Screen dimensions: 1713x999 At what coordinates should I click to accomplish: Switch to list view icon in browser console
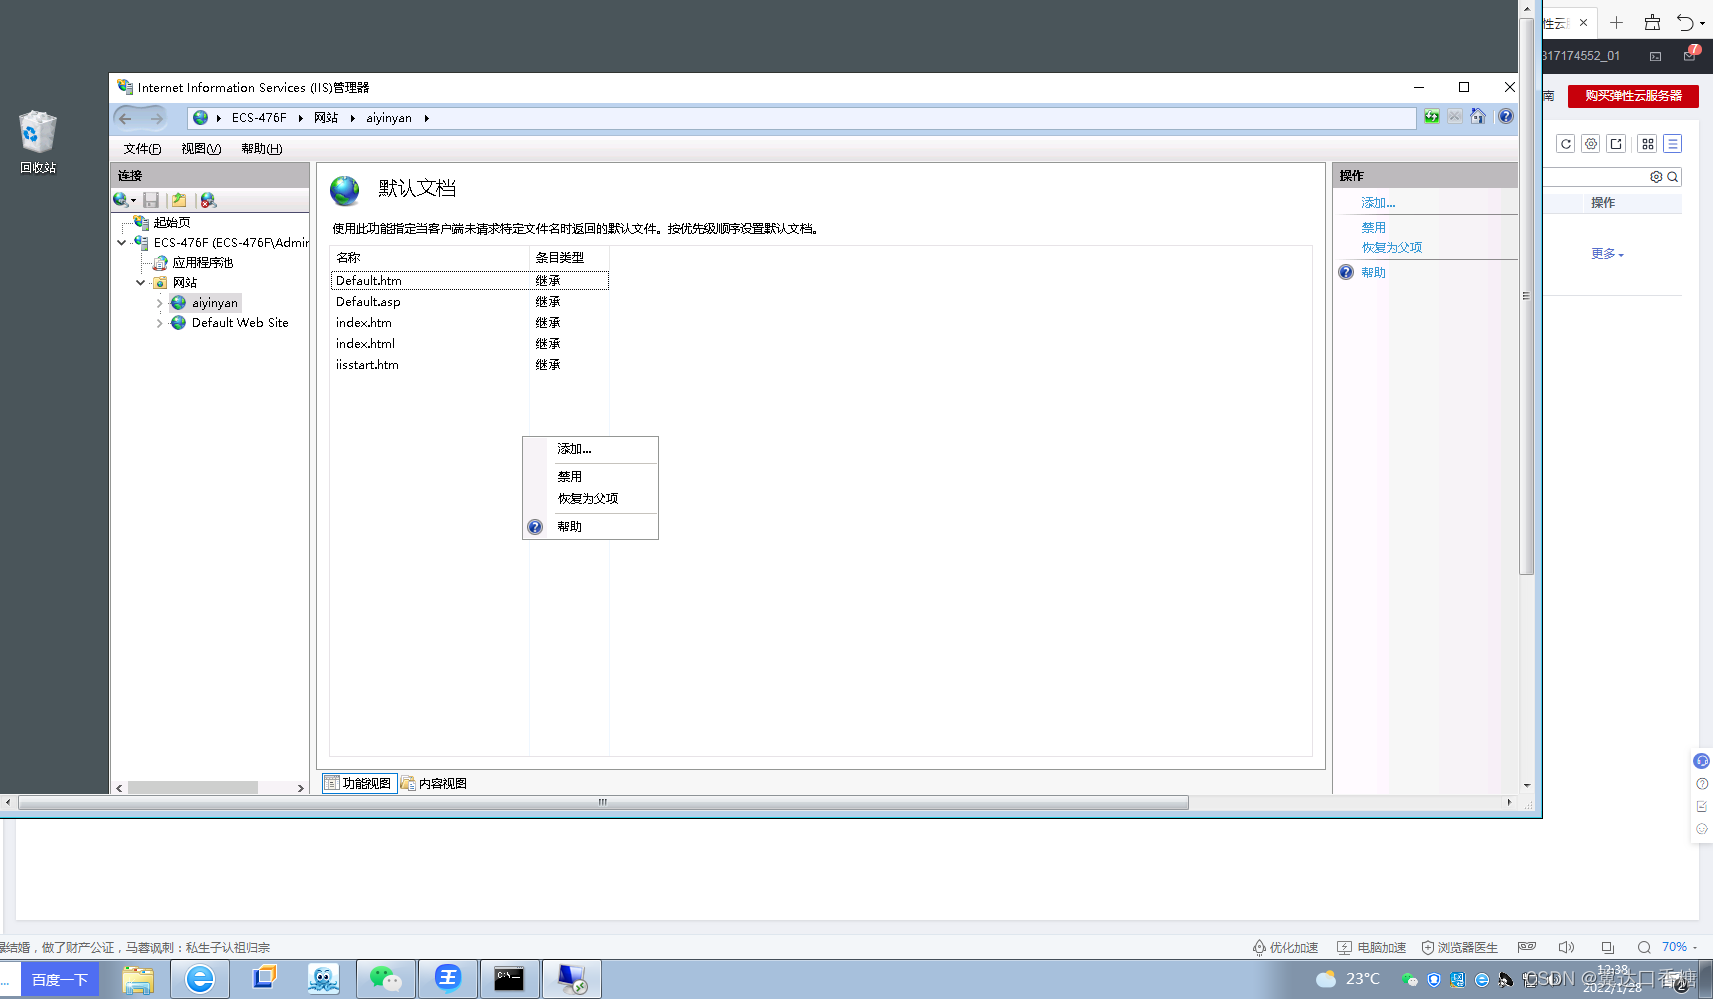pos(1673,144)
